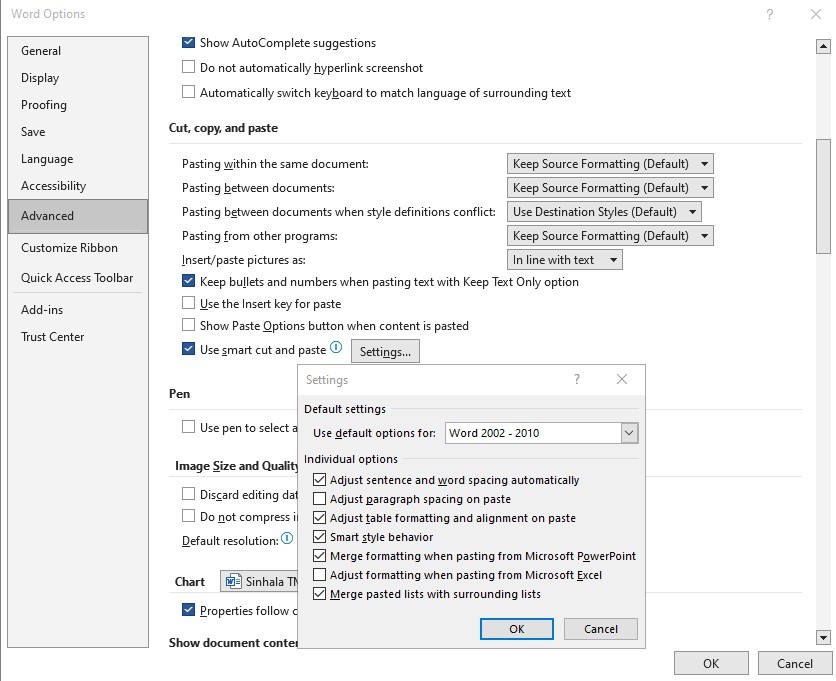Viewport: 836px width, 681px height.
Task: Open Pasting within the same document dropdown
Action: pyautogui.click(x=610, y=164)
